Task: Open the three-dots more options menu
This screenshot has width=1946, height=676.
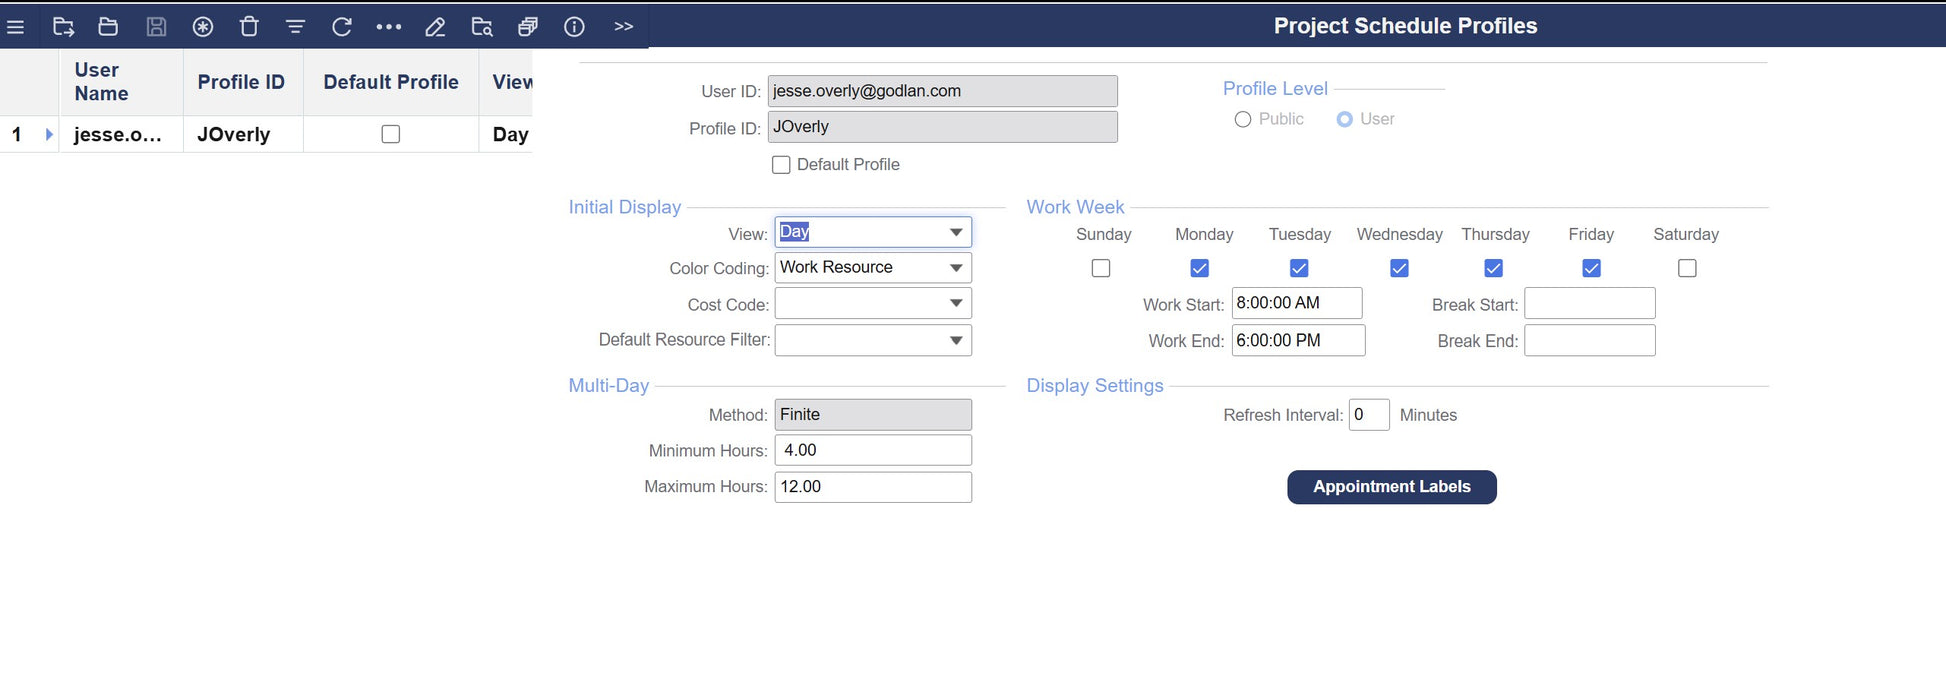Action: click(x=389, y=27)
